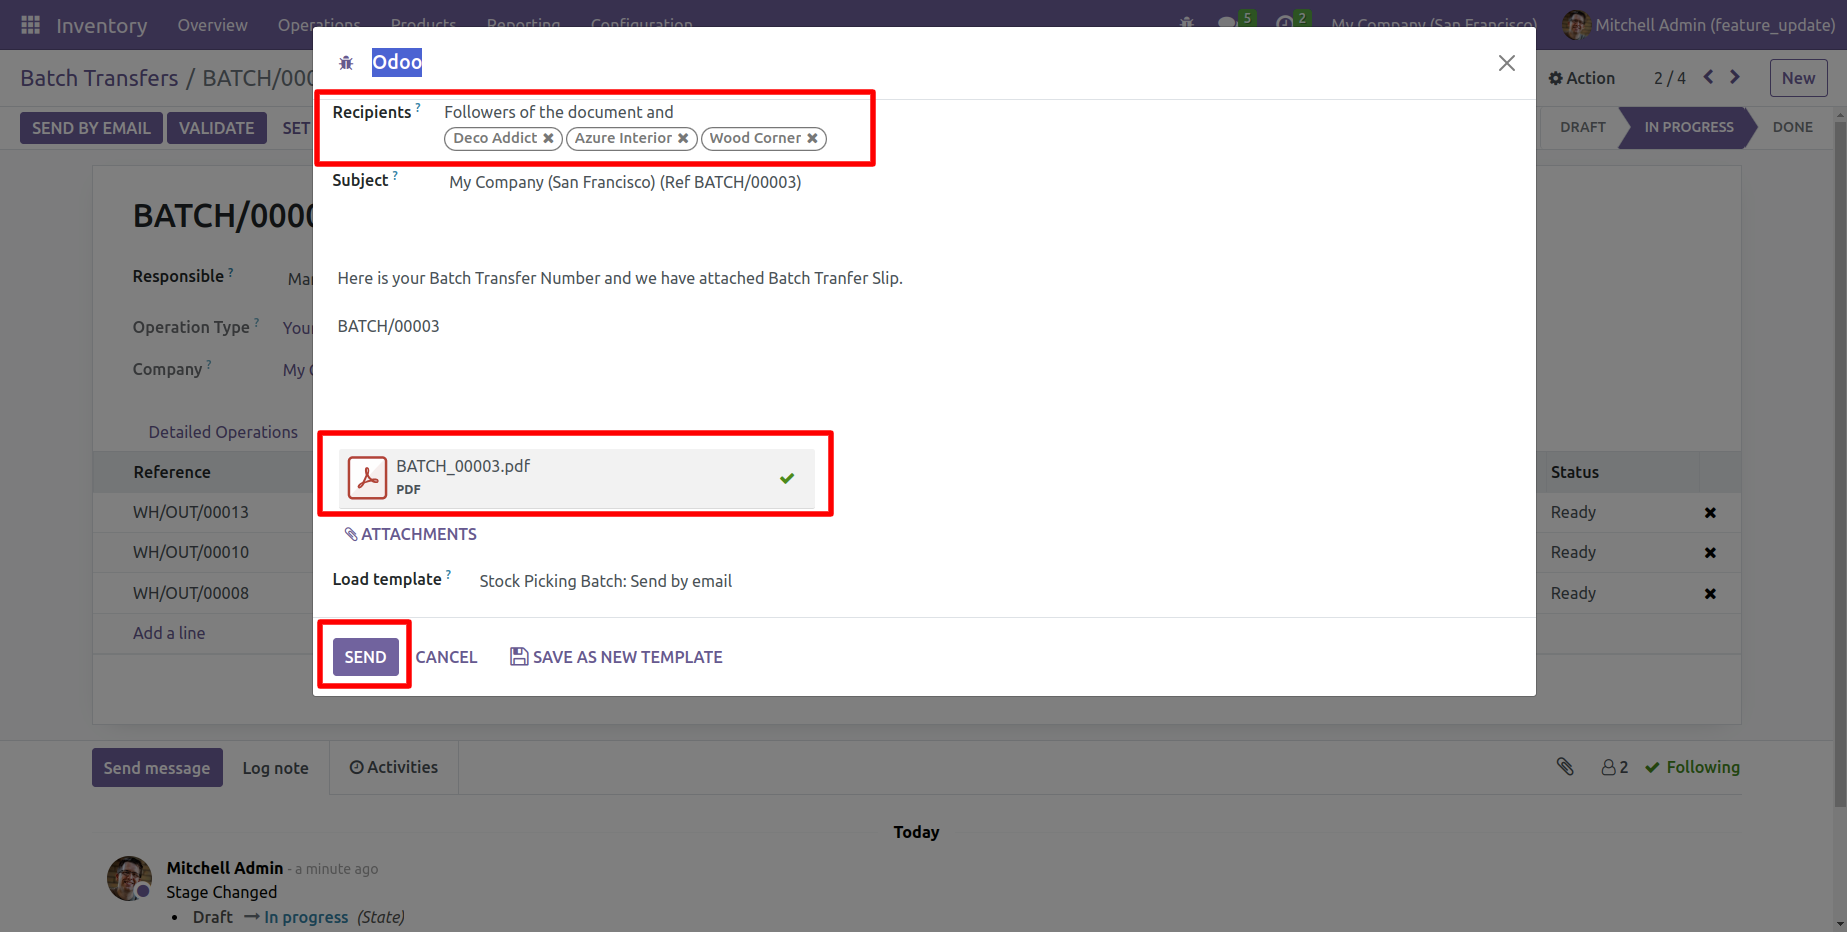
Task: Click user avatar in top navbar
Action: click(1576, 25)
